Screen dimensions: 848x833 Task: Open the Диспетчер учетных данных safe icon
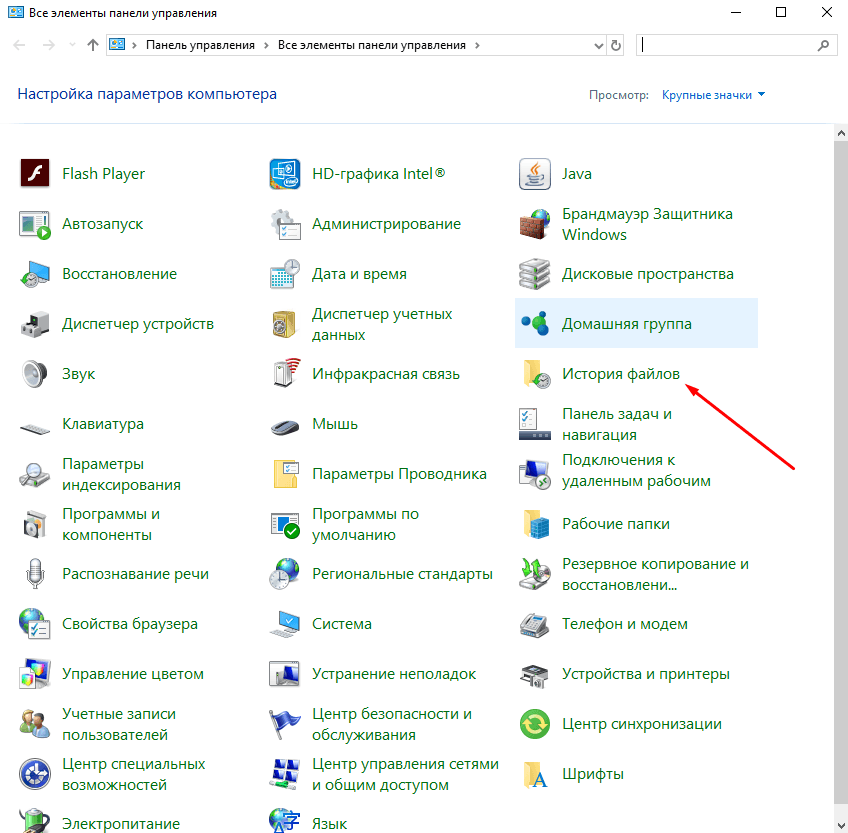pos(284,324)
